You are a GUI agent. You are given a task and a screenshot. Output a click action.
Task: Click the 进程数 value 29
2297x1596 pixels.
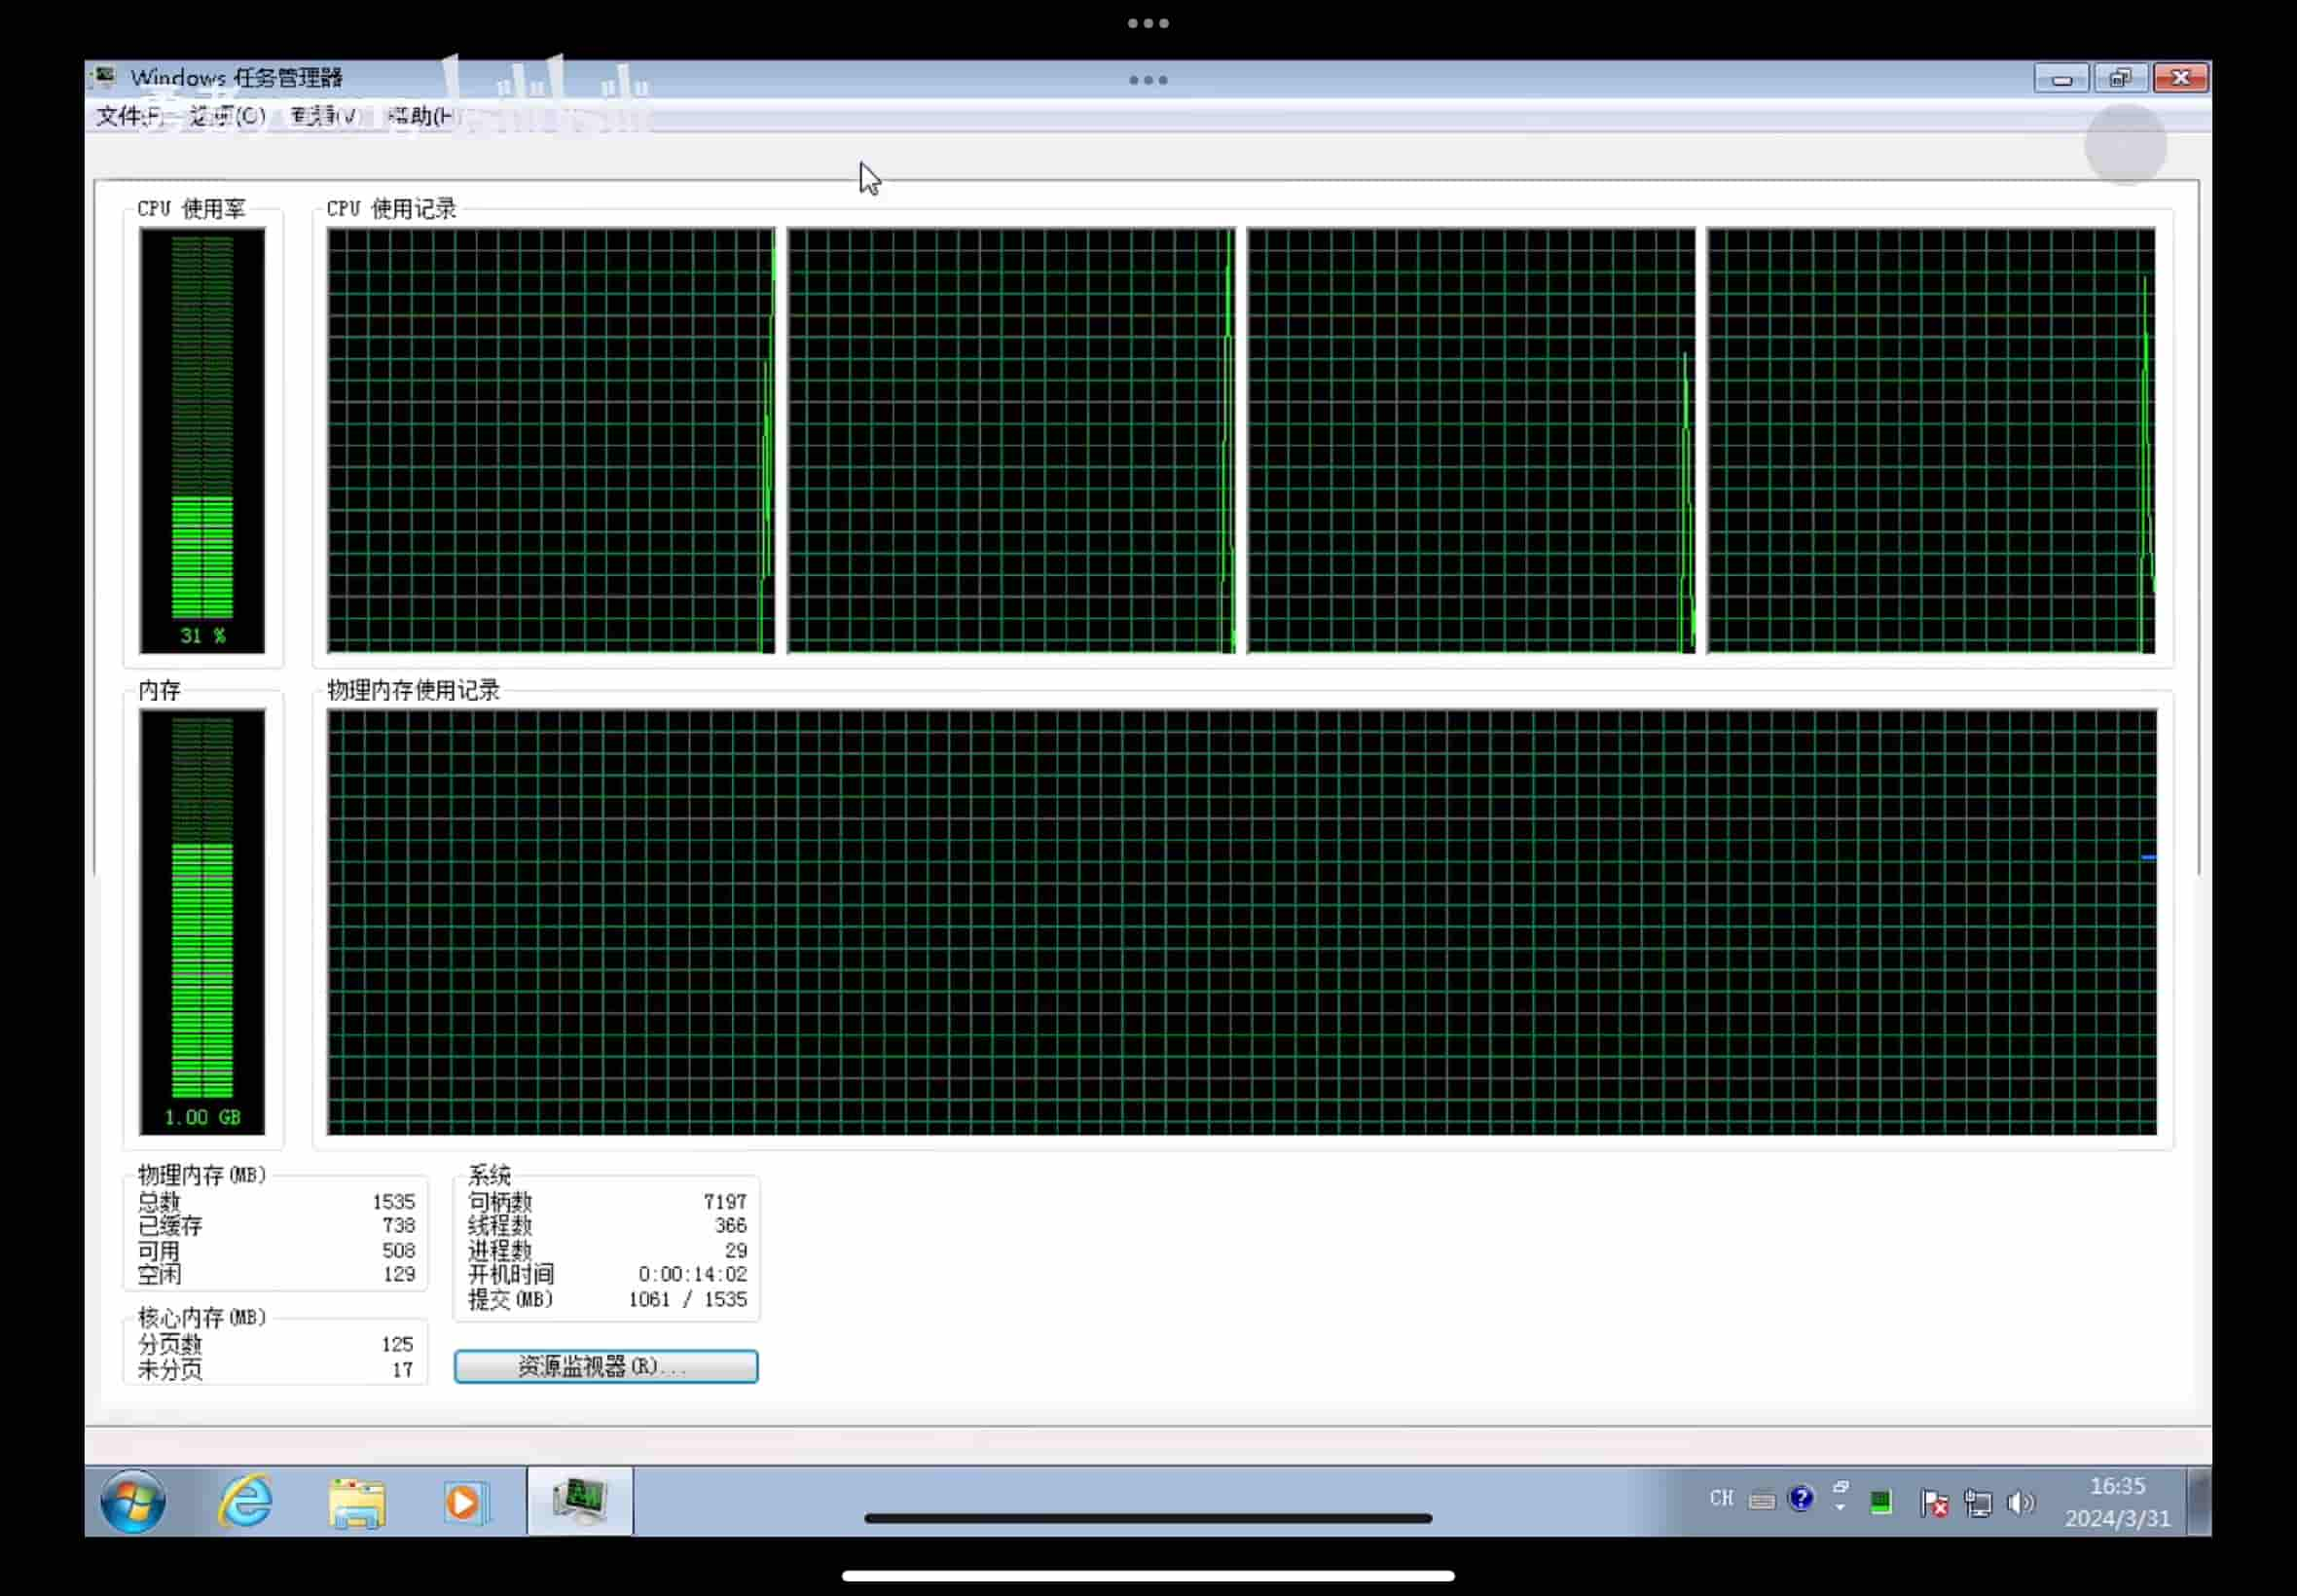736,1250
